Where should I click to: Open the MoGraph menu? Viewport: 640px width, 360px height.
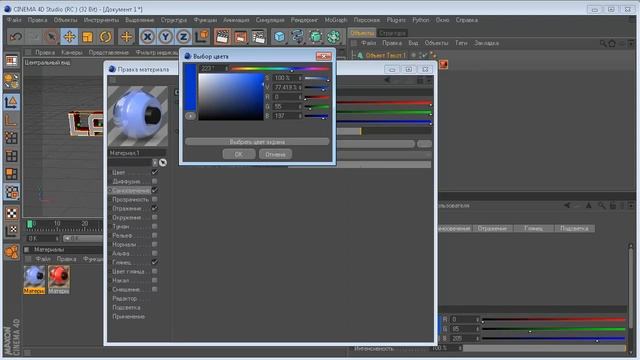336,20
